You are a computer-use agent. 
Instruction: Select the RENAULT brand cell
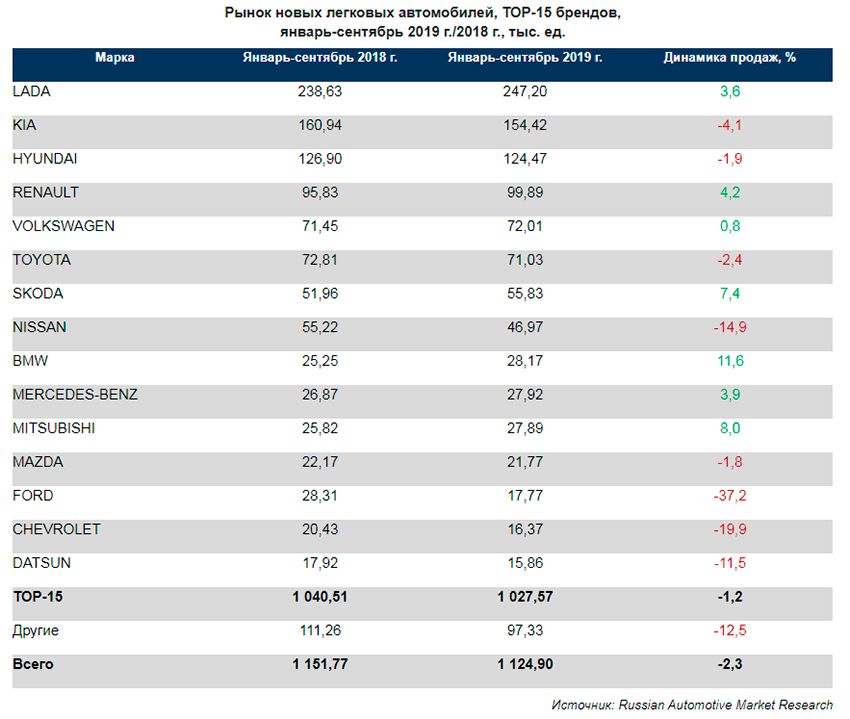pos(46,192)
